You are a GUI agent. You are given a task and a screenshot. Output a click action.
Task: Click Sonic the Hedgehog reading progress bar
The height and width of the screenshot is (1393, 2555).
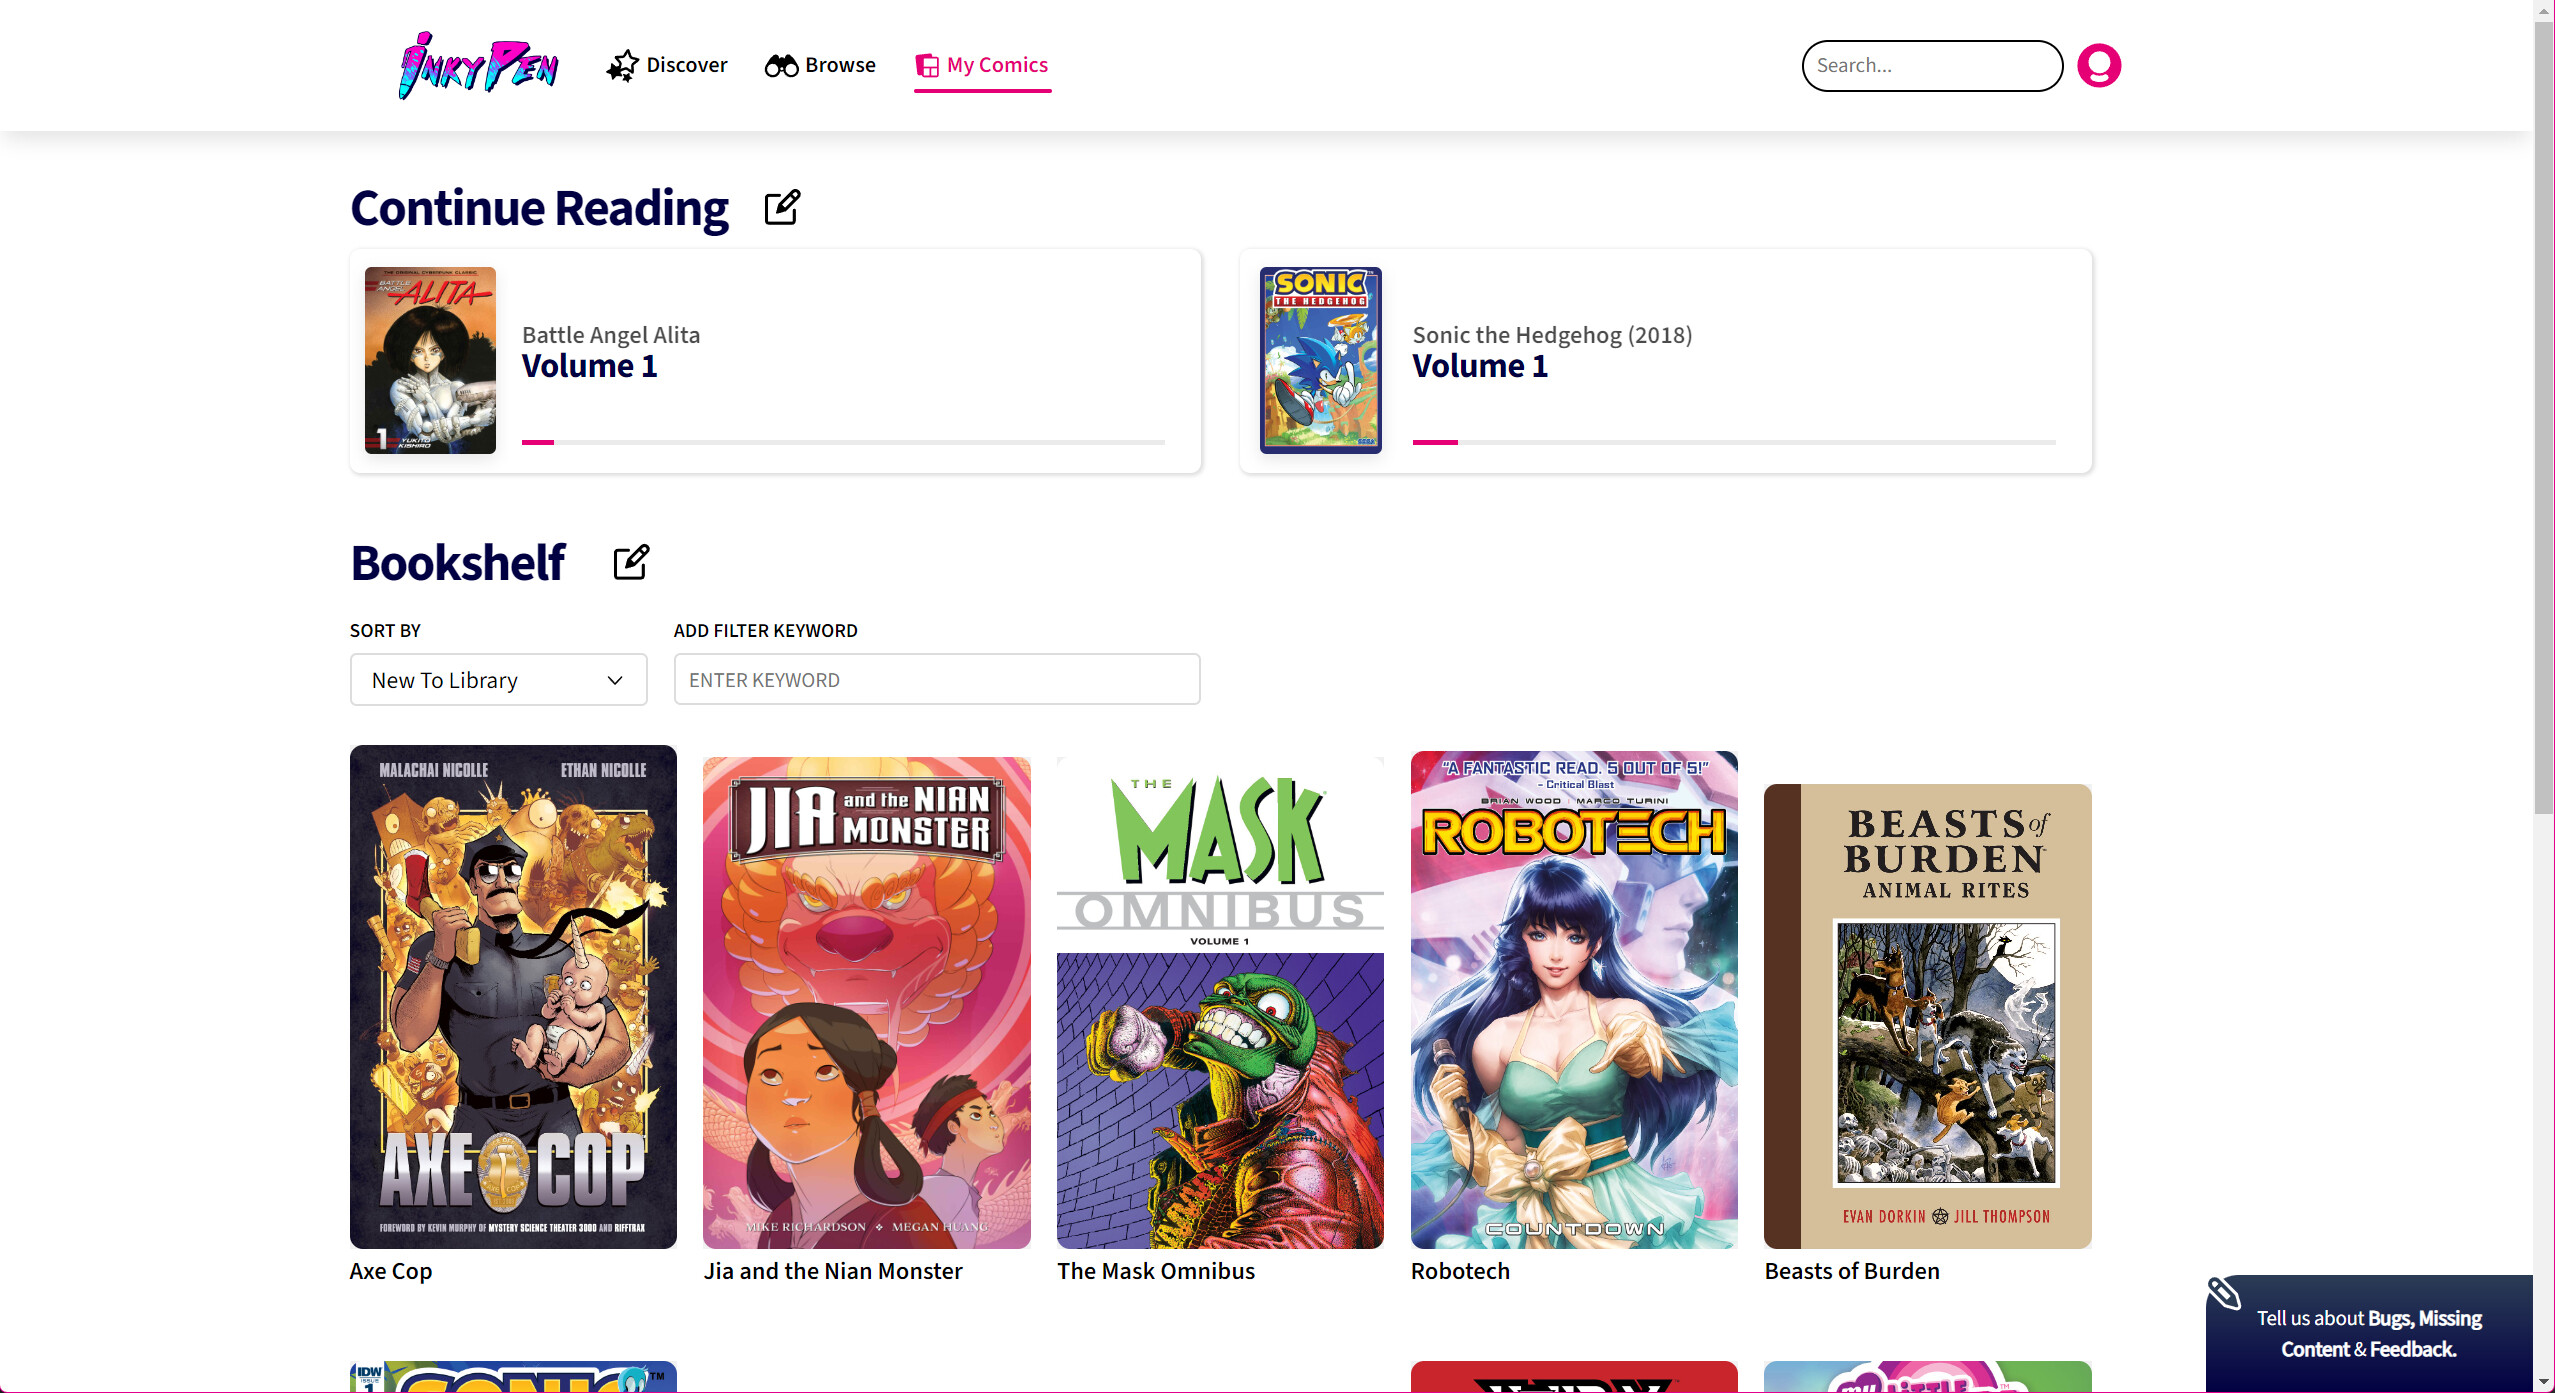click(1734, 442)
